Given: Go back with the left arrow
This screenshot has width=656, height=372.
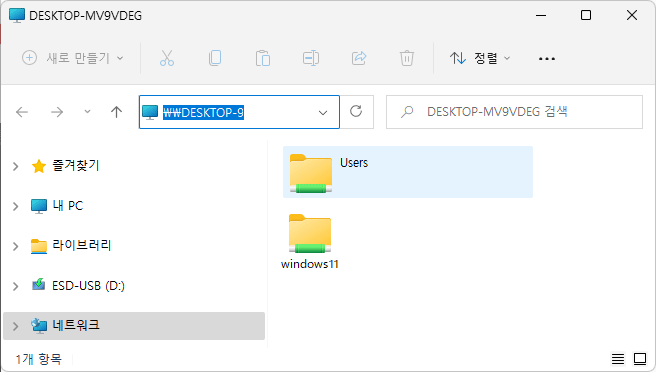Looking at the screenshot, I should coord(22,112).
